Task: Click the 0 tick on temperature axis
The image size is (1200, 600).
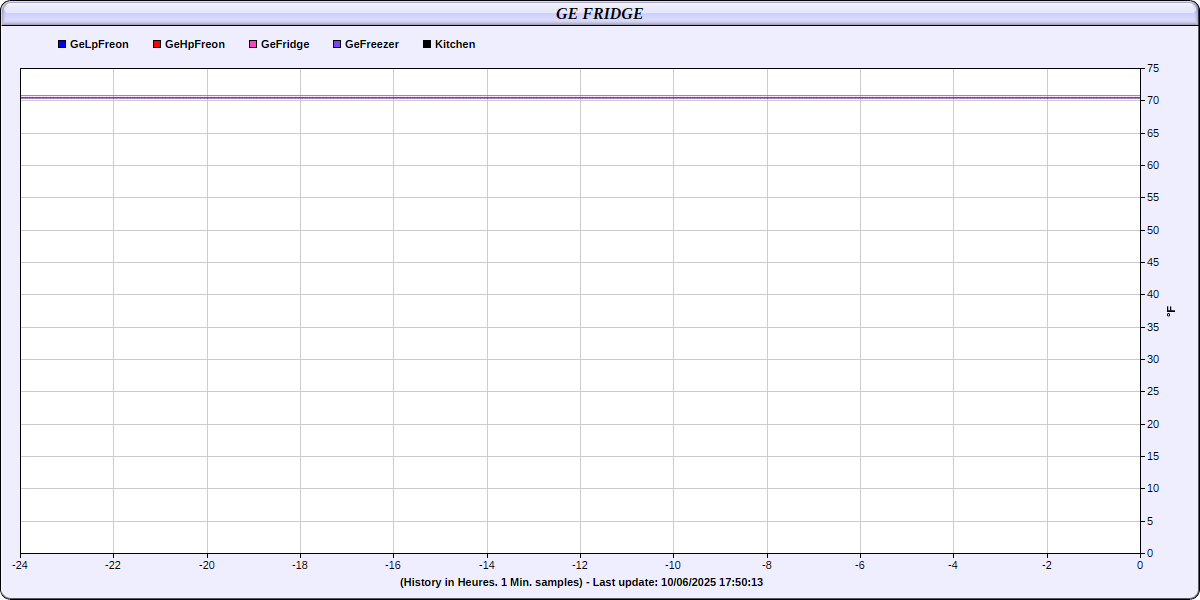Action: pyautogui.click(x=1150, y=553)
